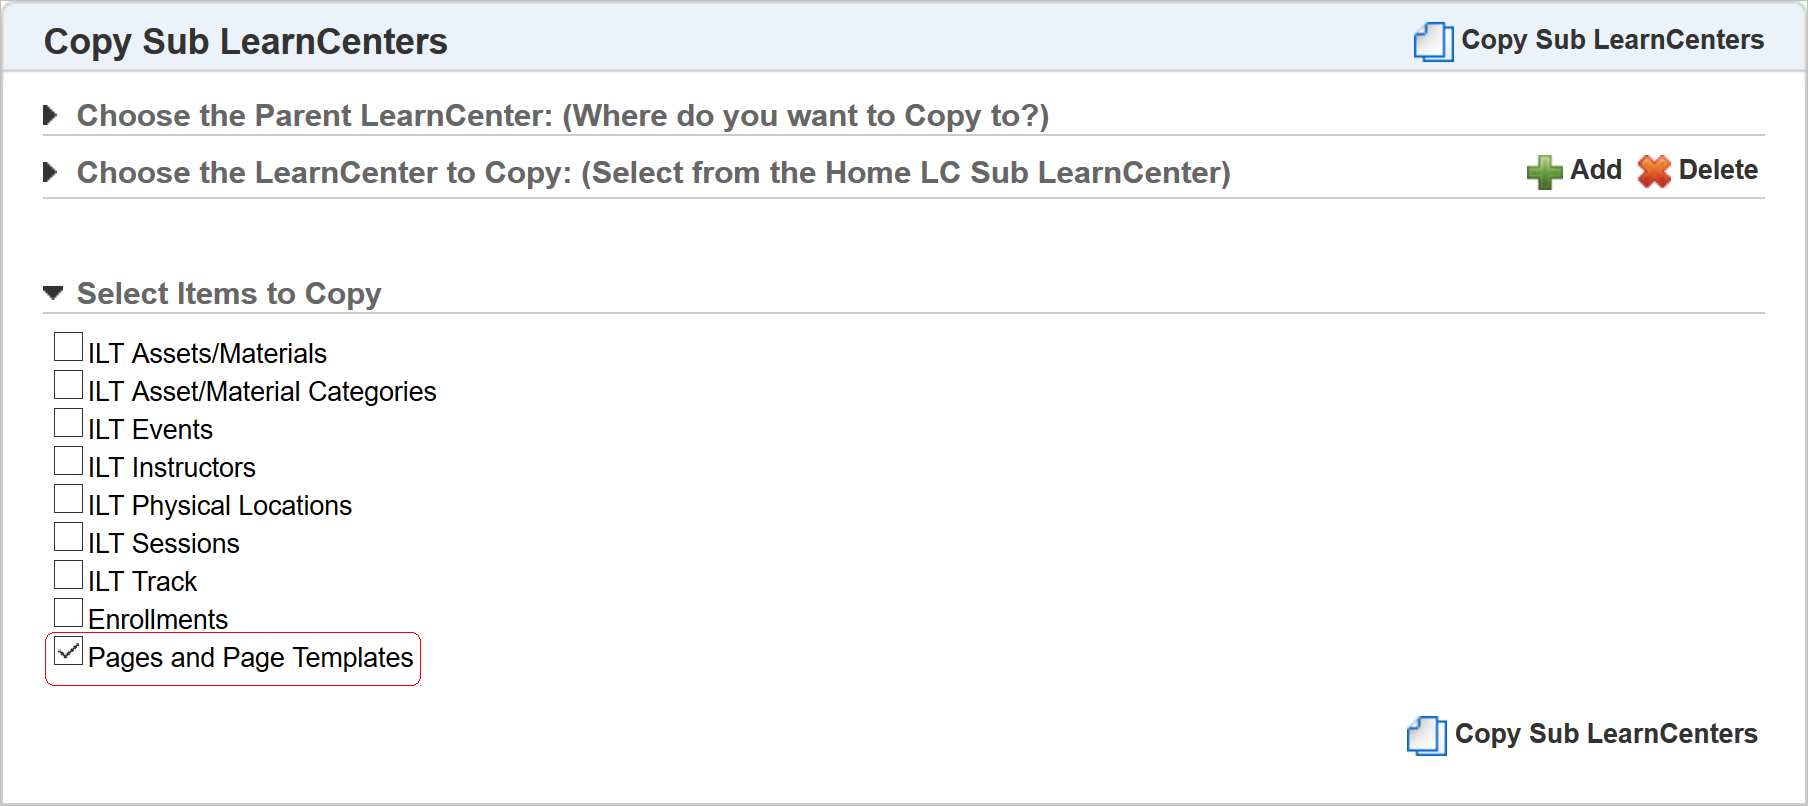Expand the Choose the Parent LearnCenter section

point(51,116)
